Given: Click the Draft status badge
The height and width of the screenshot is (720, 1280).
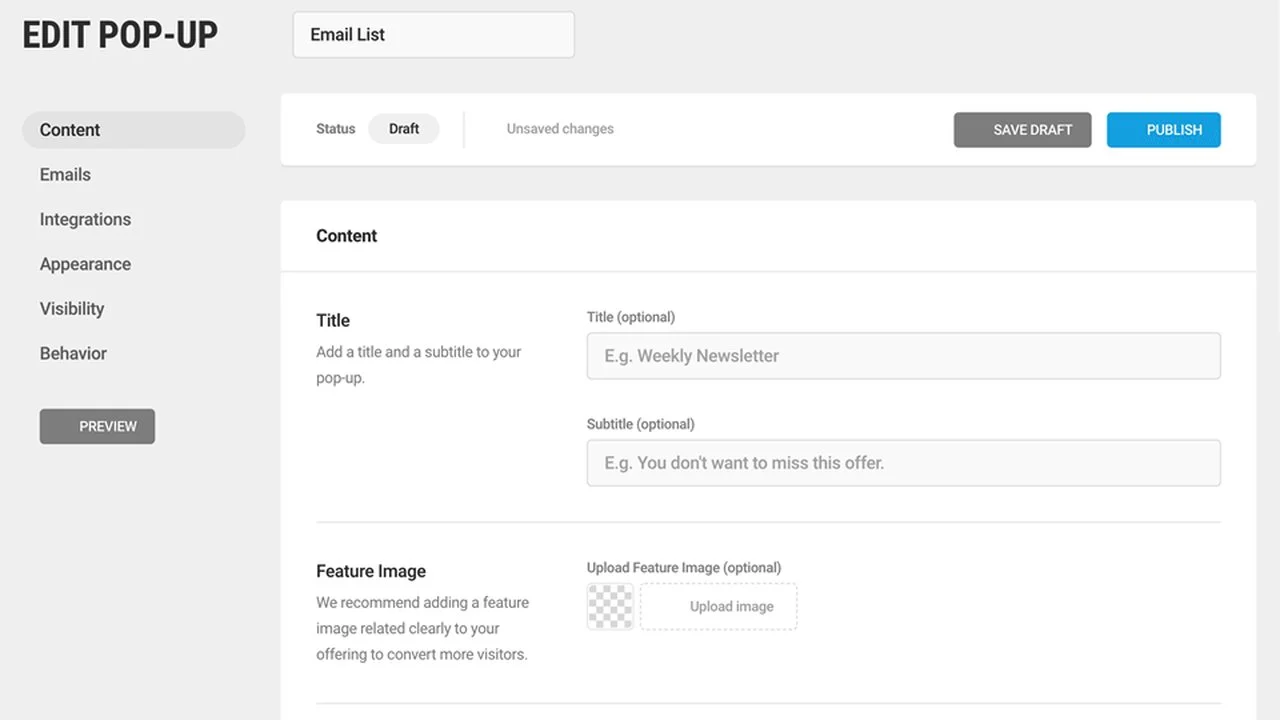Looking at the screenshot, I should [404, 128].
